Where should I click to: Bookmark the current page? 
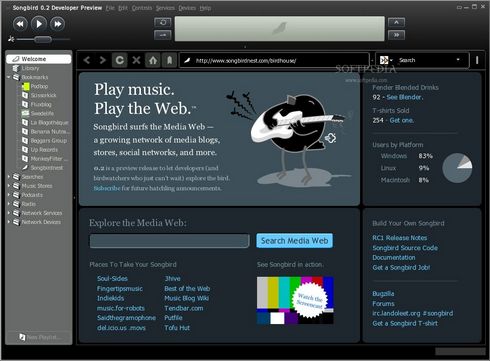coord(169,60)
